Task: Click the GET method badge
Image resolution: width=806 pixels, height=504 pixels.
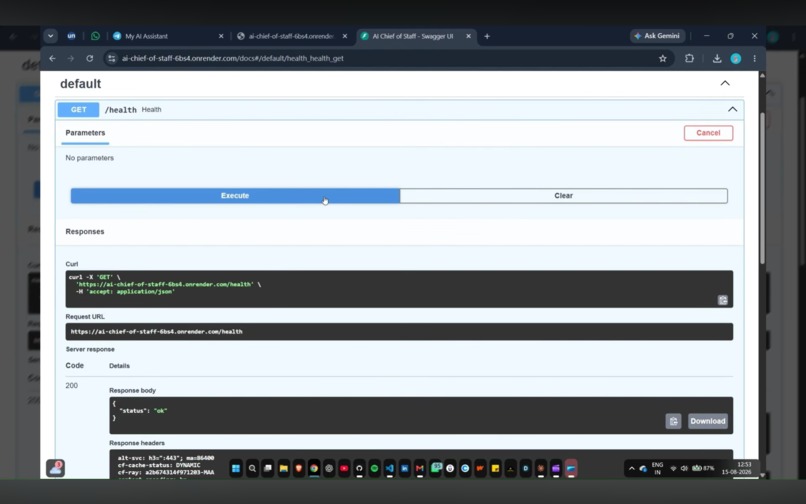Action: click(78, 110)
